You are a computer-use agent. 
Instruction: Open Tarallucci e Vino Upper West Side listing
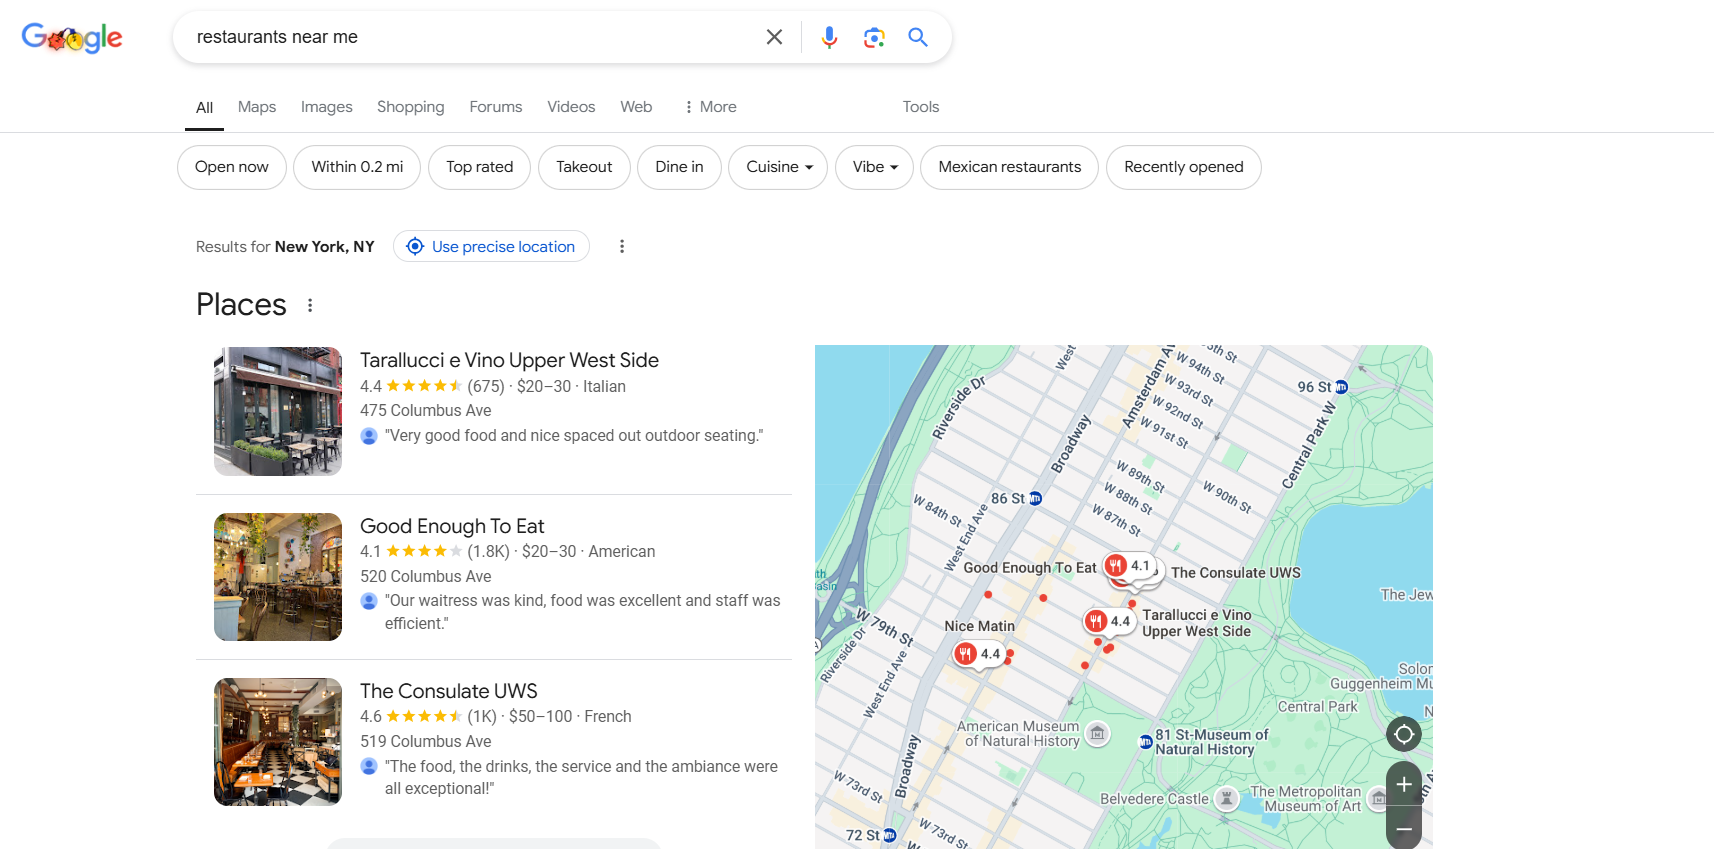(509, 360)
